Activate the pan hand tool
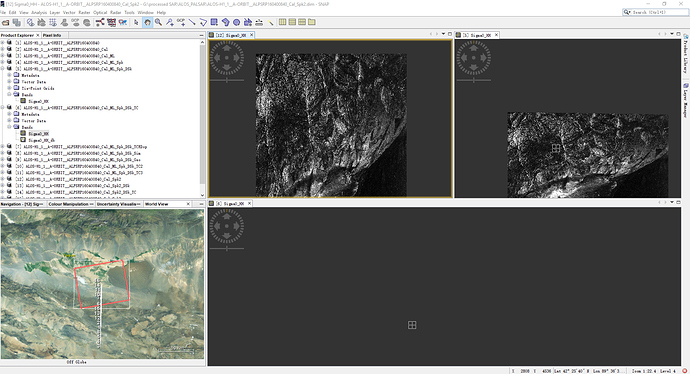690x374 pixels. click(147, 22)
